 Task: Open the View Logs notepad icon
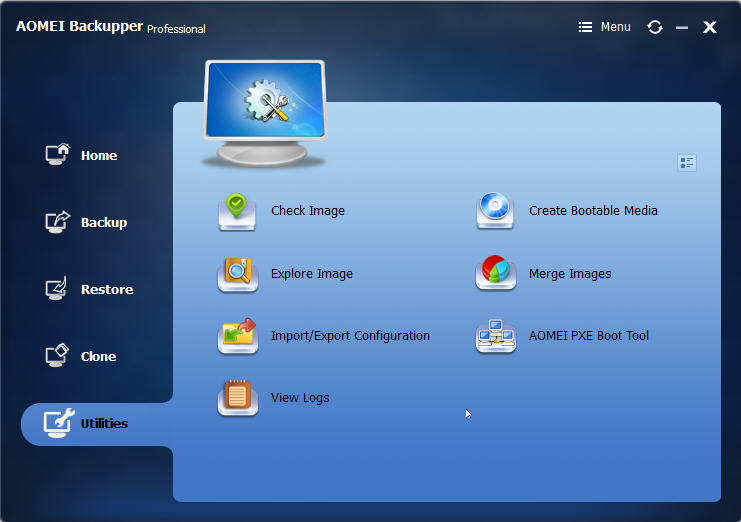click(x=237, y=398)
